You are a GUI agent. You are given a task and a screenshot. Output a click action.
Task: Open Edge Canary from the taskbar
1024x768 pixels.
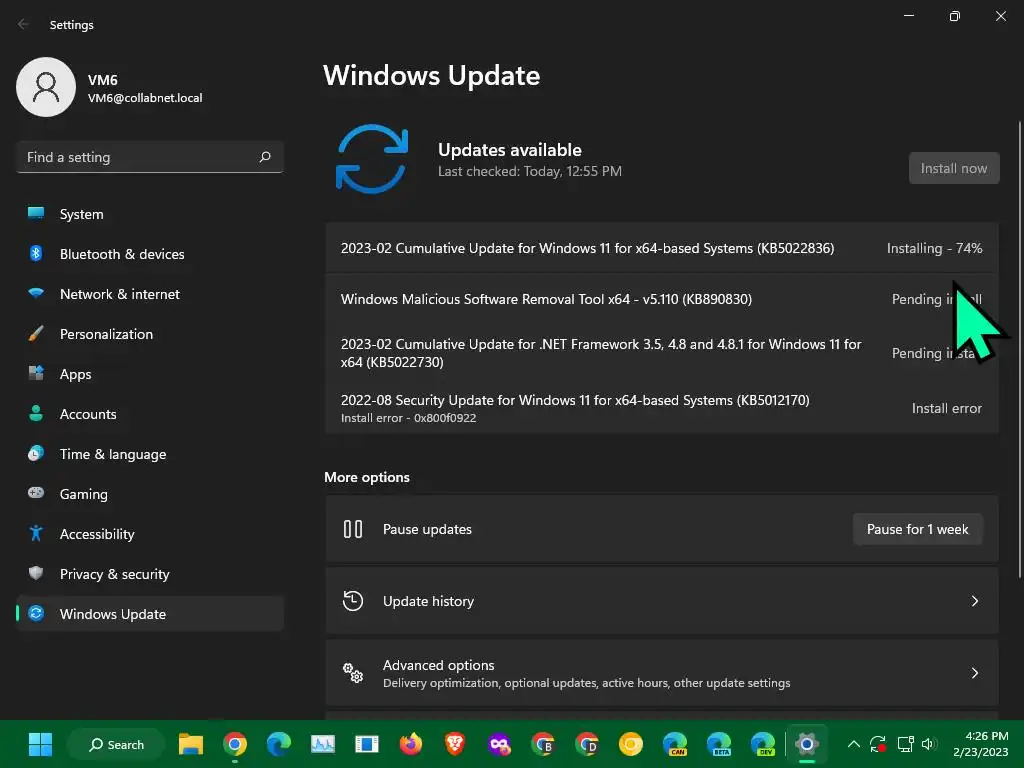[675, 744]
